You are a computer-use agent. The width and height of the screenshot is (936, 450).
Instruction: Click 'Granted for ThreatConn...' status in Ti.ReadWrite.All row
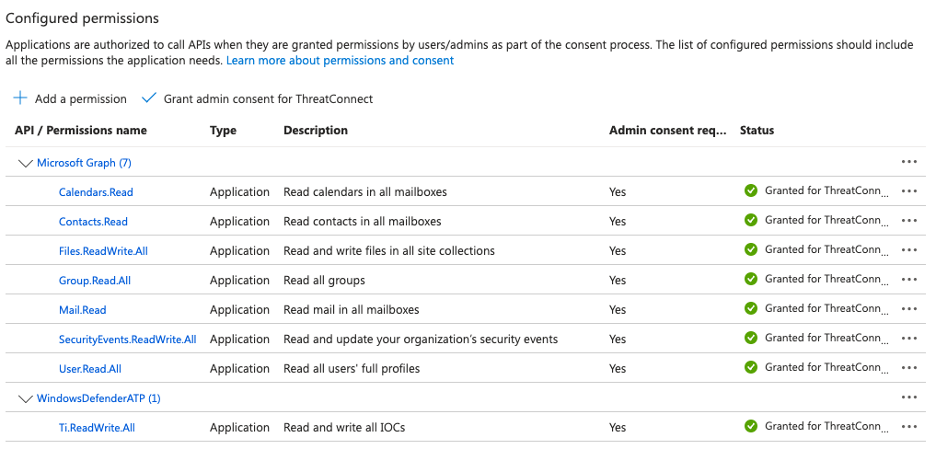(x=827, y=426)
